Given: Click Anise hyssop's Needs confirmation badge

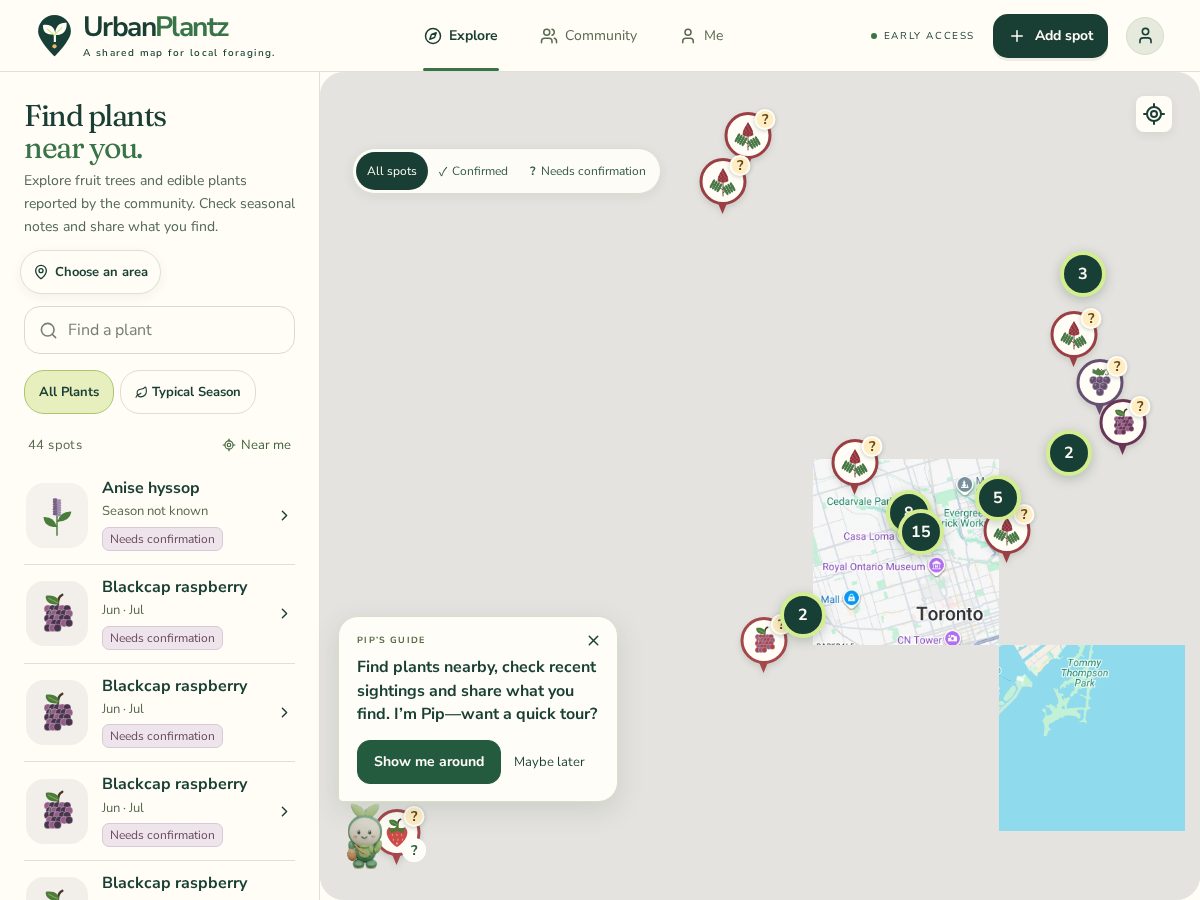Looking at the screenshot, I should [x=162, y=539].
